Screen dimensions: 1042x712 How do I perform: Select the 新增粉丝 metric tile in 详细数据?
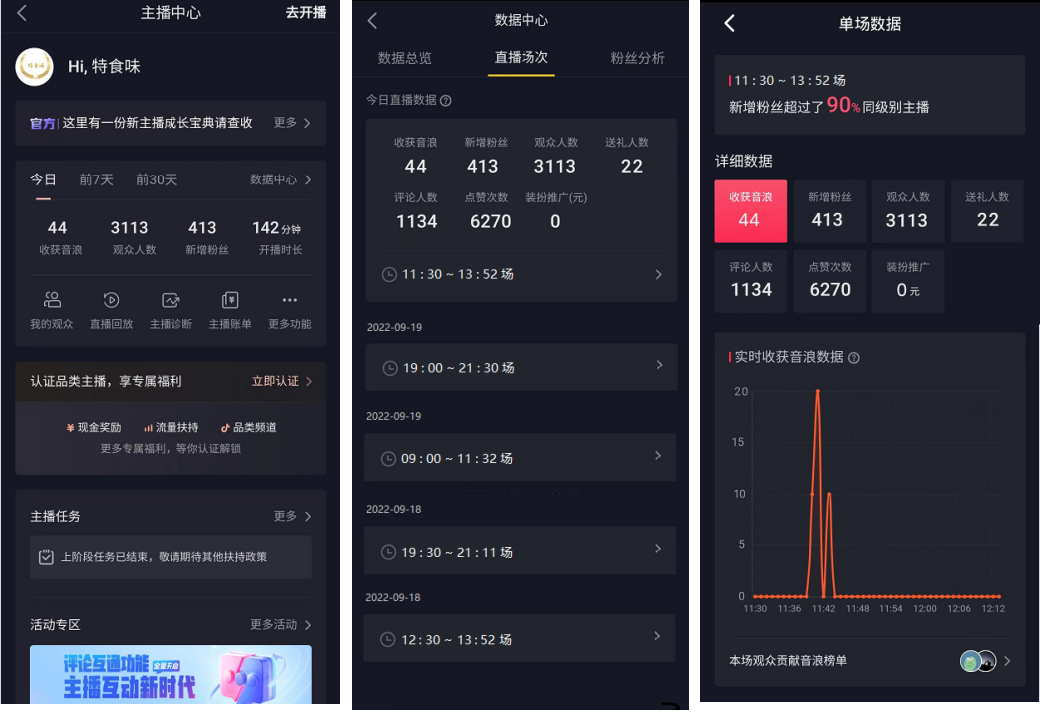point(829,211)
